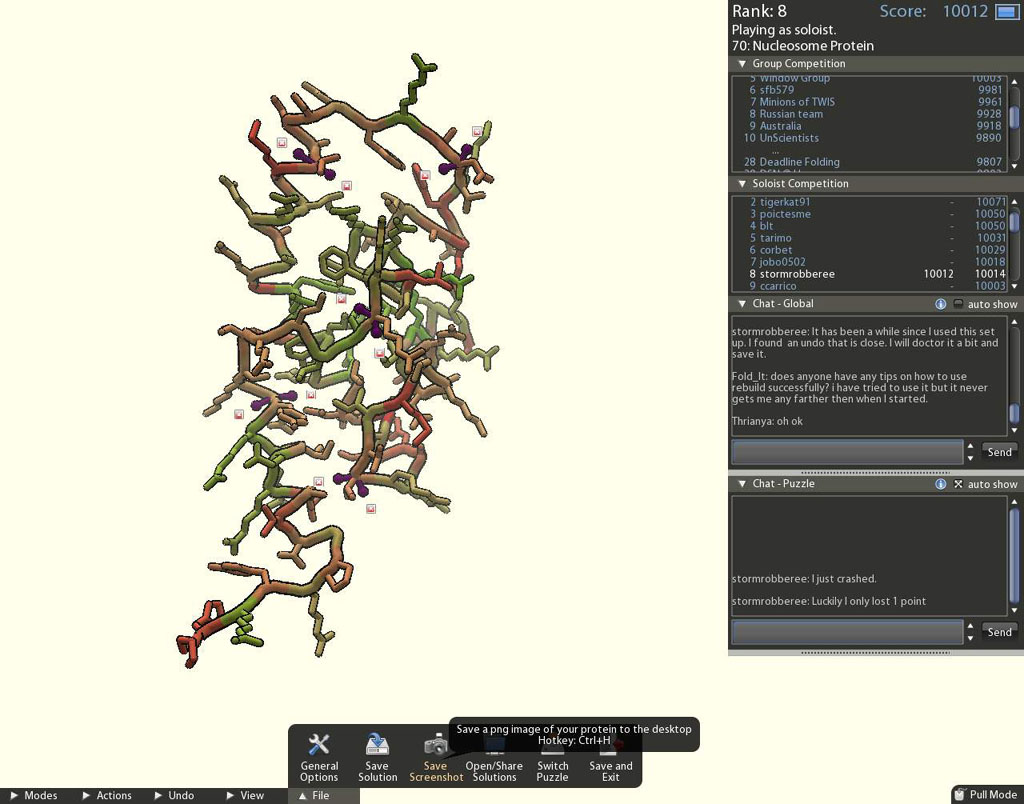1024x804 pixels.
Task: Open the Actions menu
Action: tap(106, 796)
